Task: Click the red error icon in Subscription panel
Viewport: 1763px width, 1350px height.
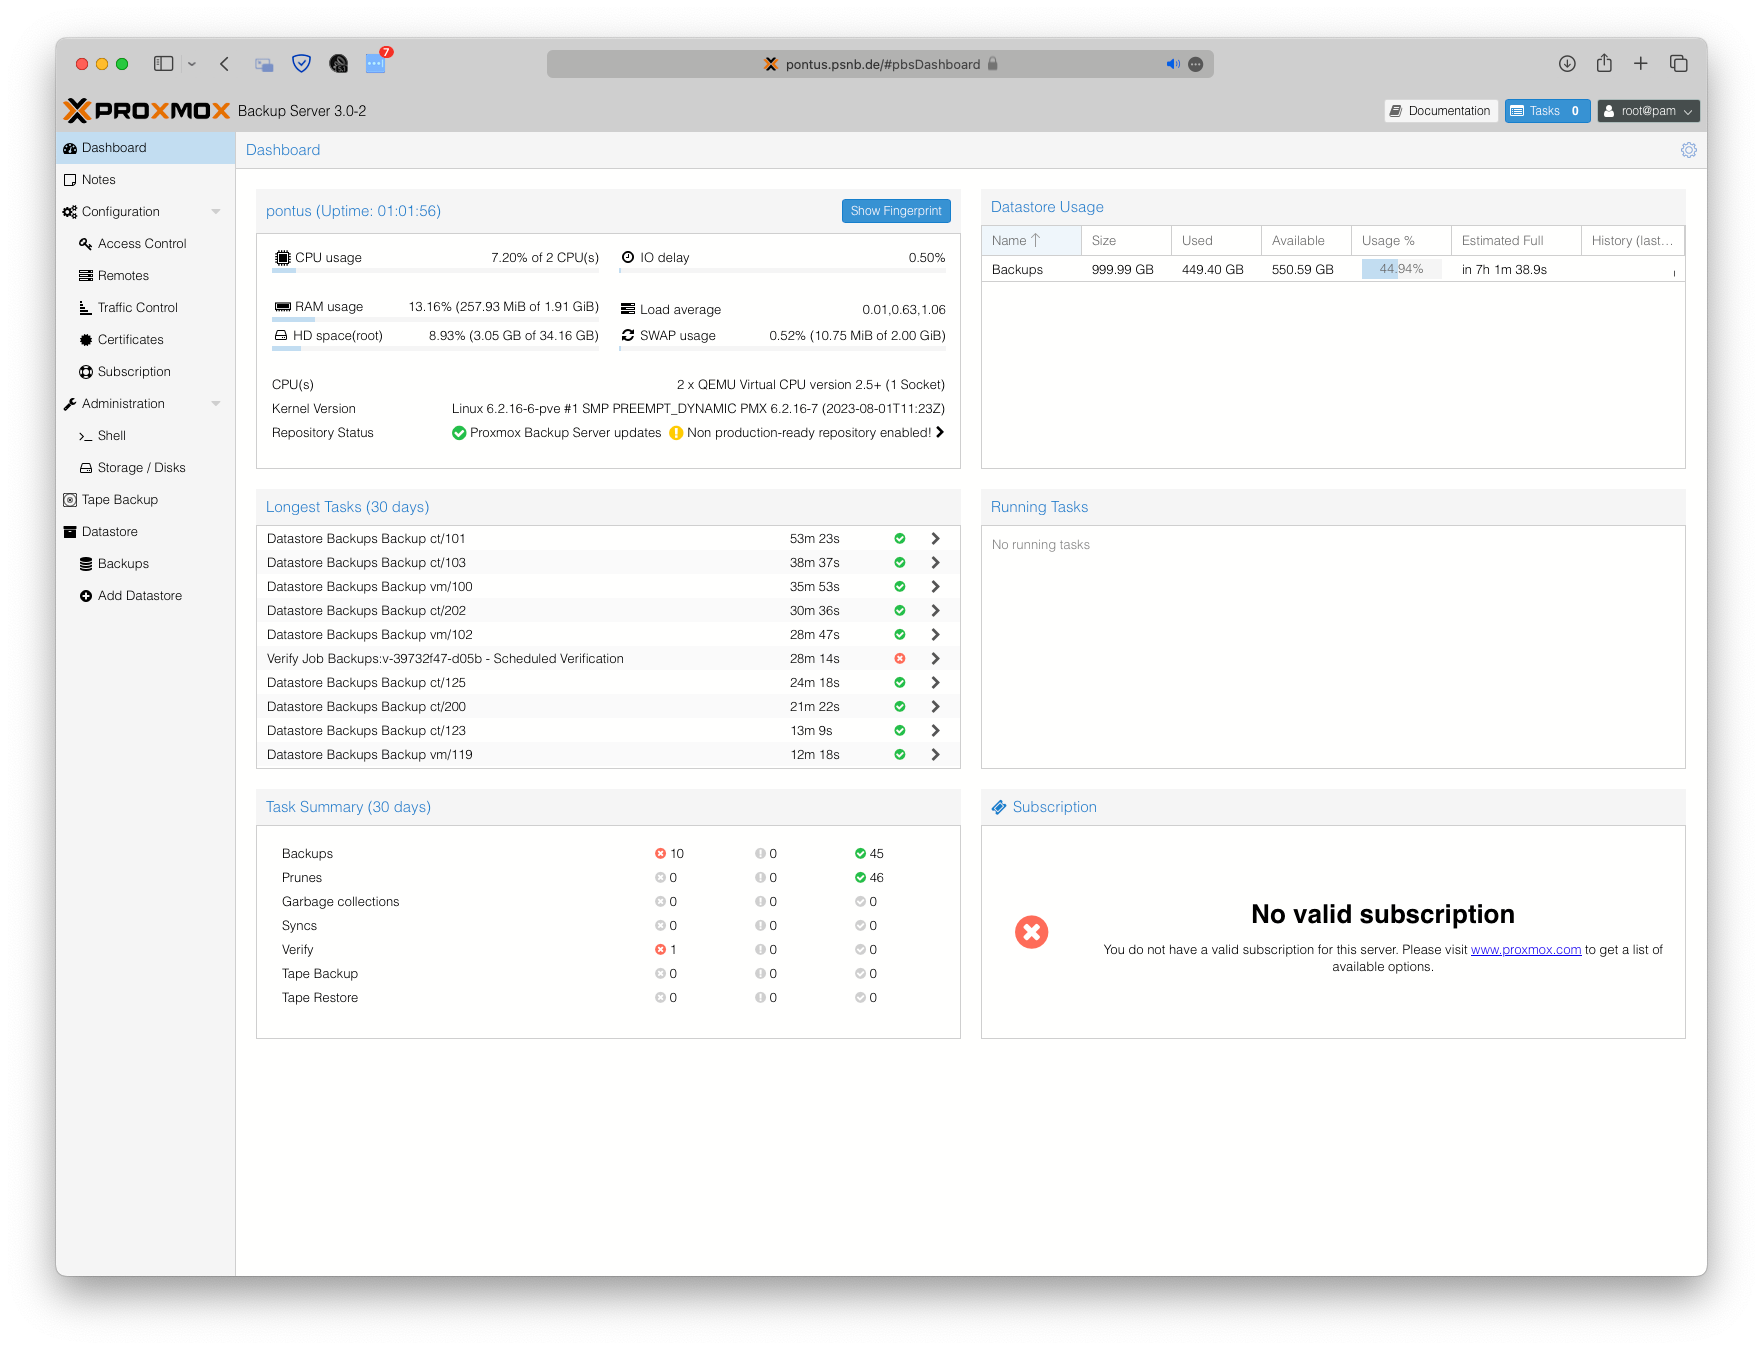Action: tap(1031, 932)
